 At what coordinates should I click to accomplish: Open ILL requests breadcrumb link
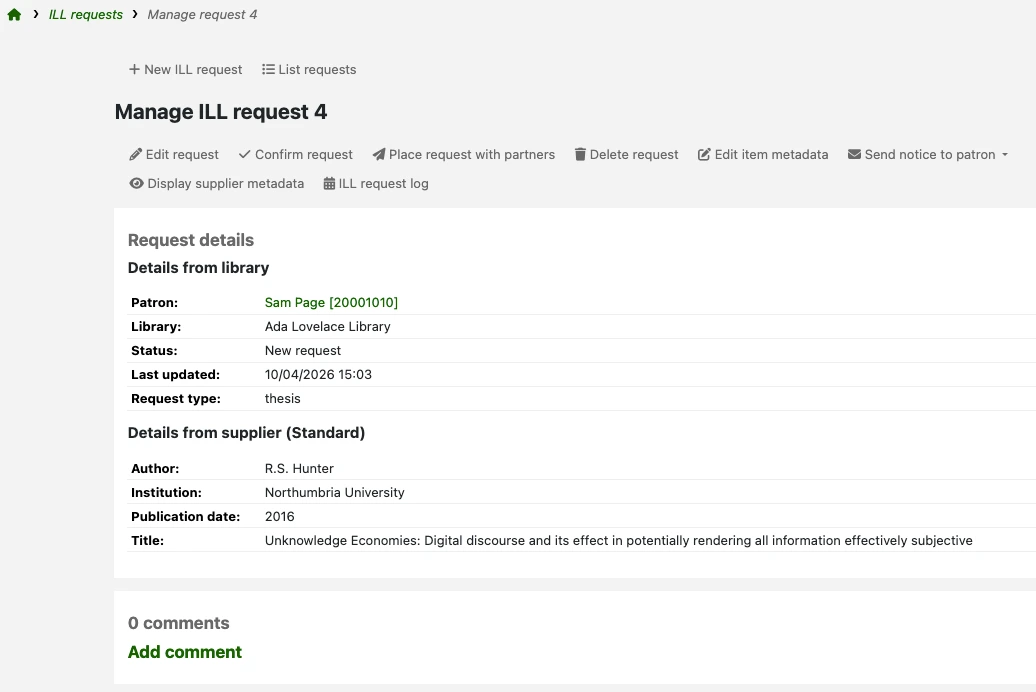pyautogui.click(x=86, y=15)
